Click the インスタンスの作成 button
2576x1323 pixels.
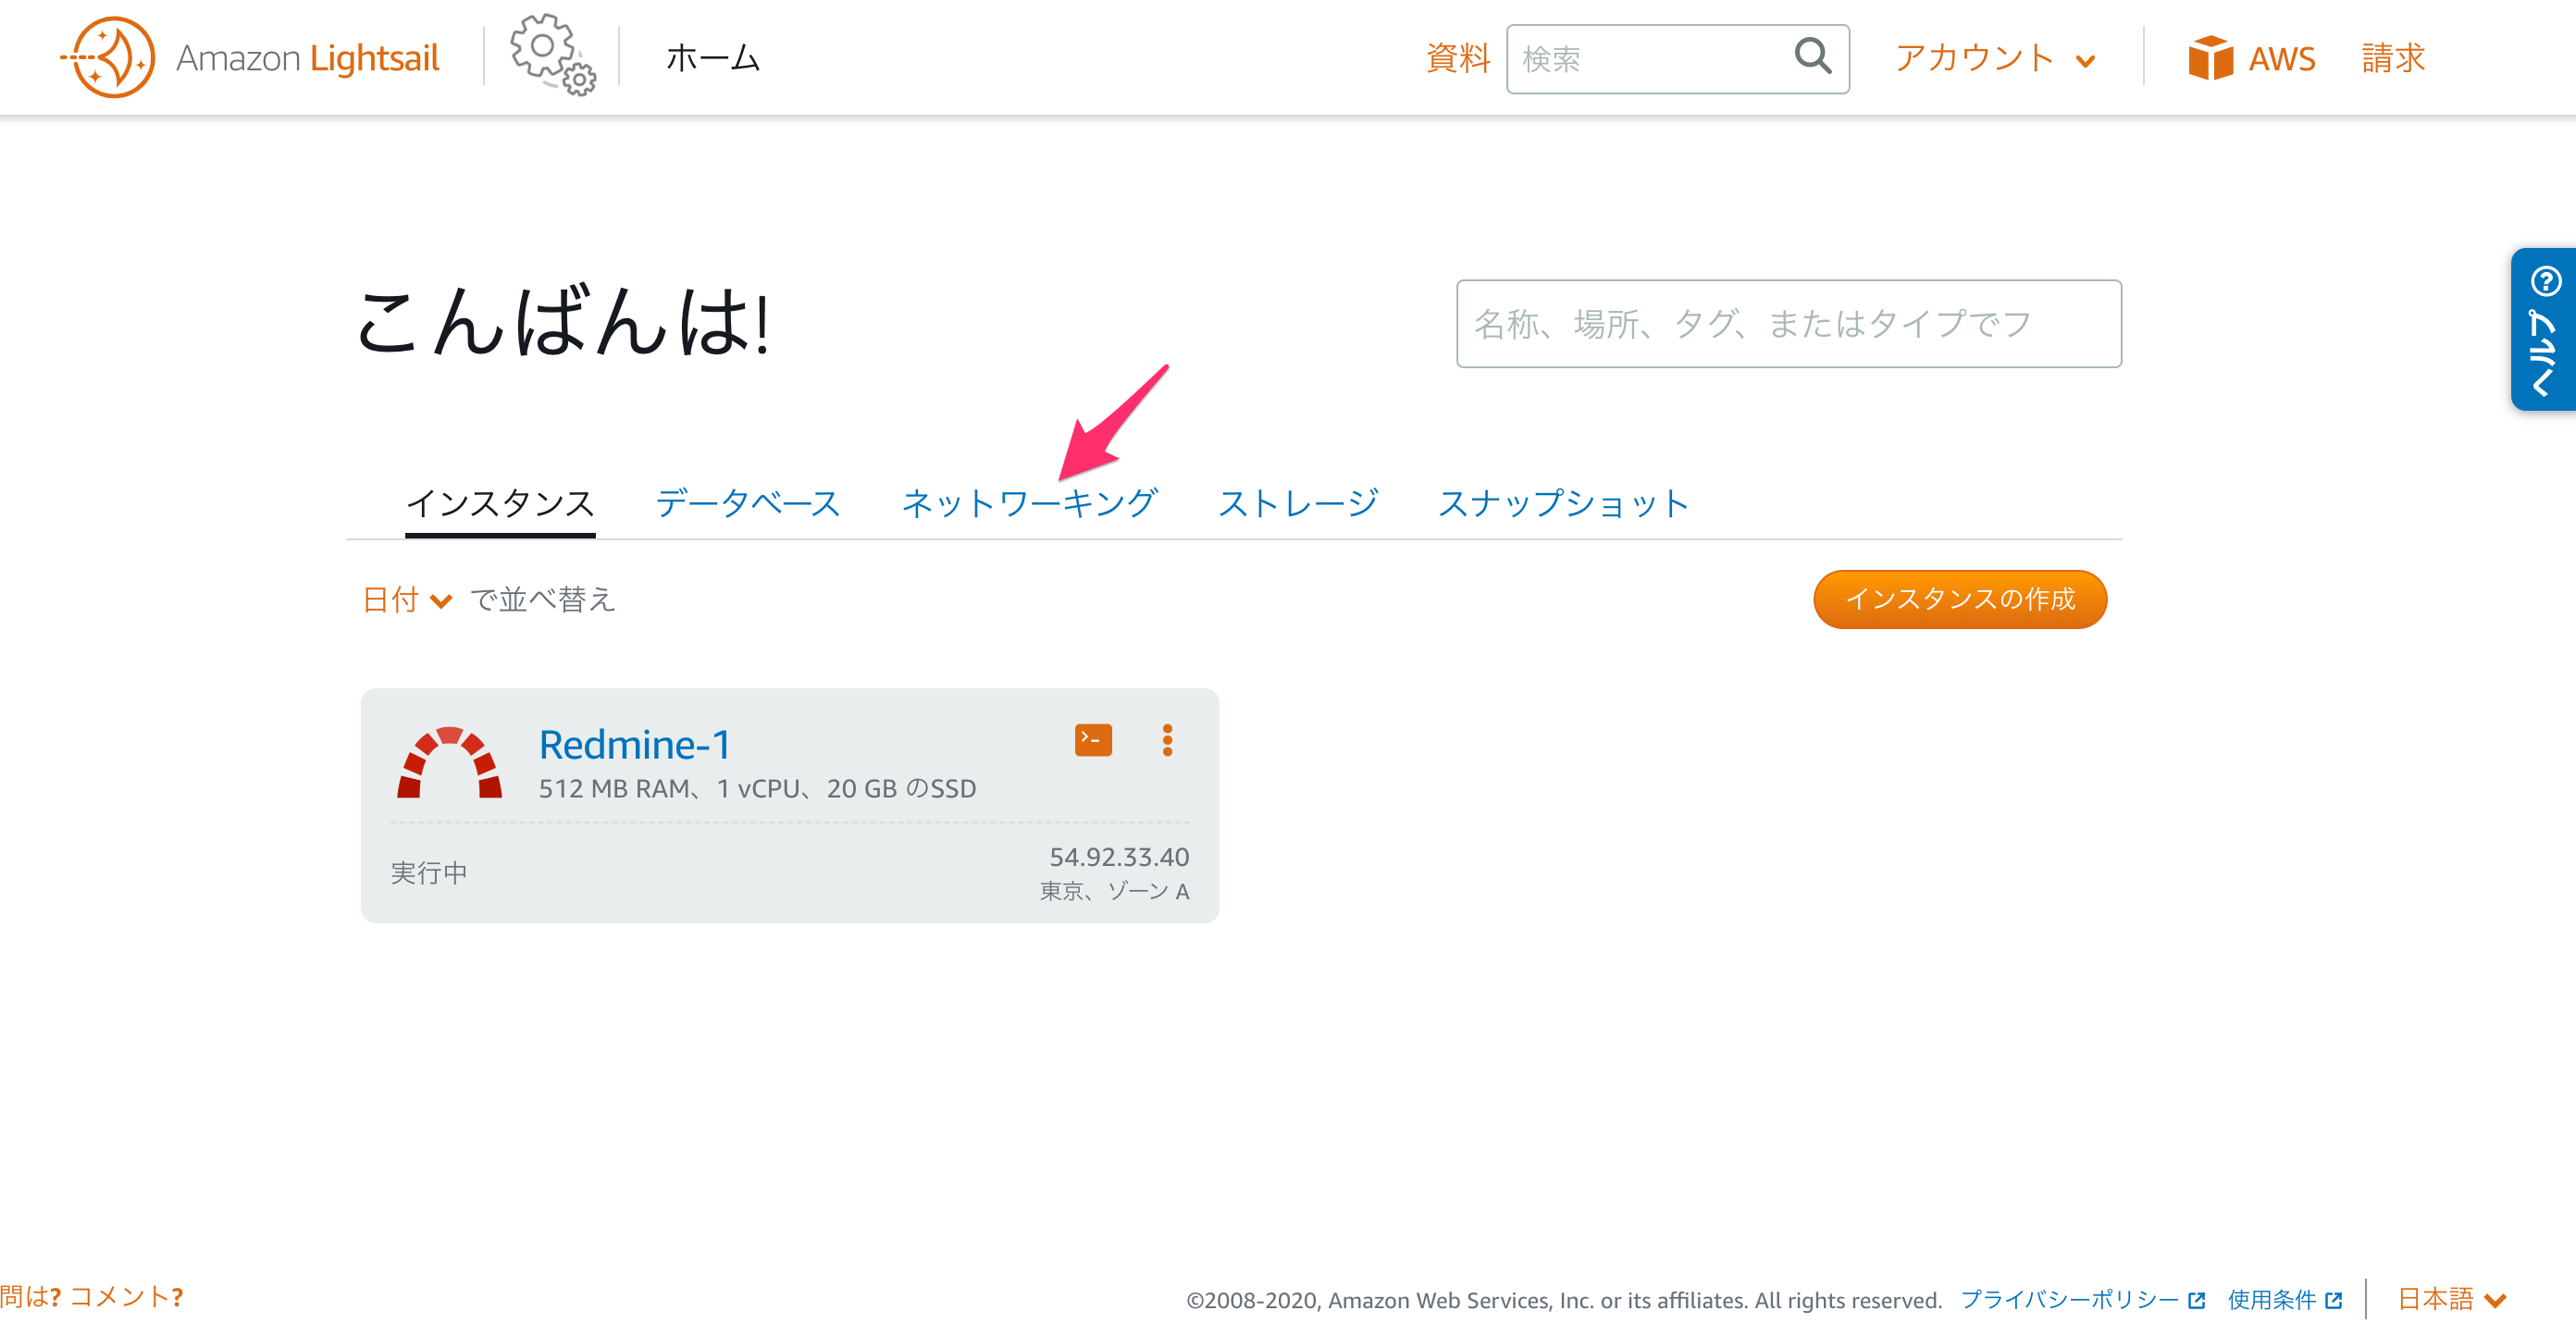coord(1959,599)
